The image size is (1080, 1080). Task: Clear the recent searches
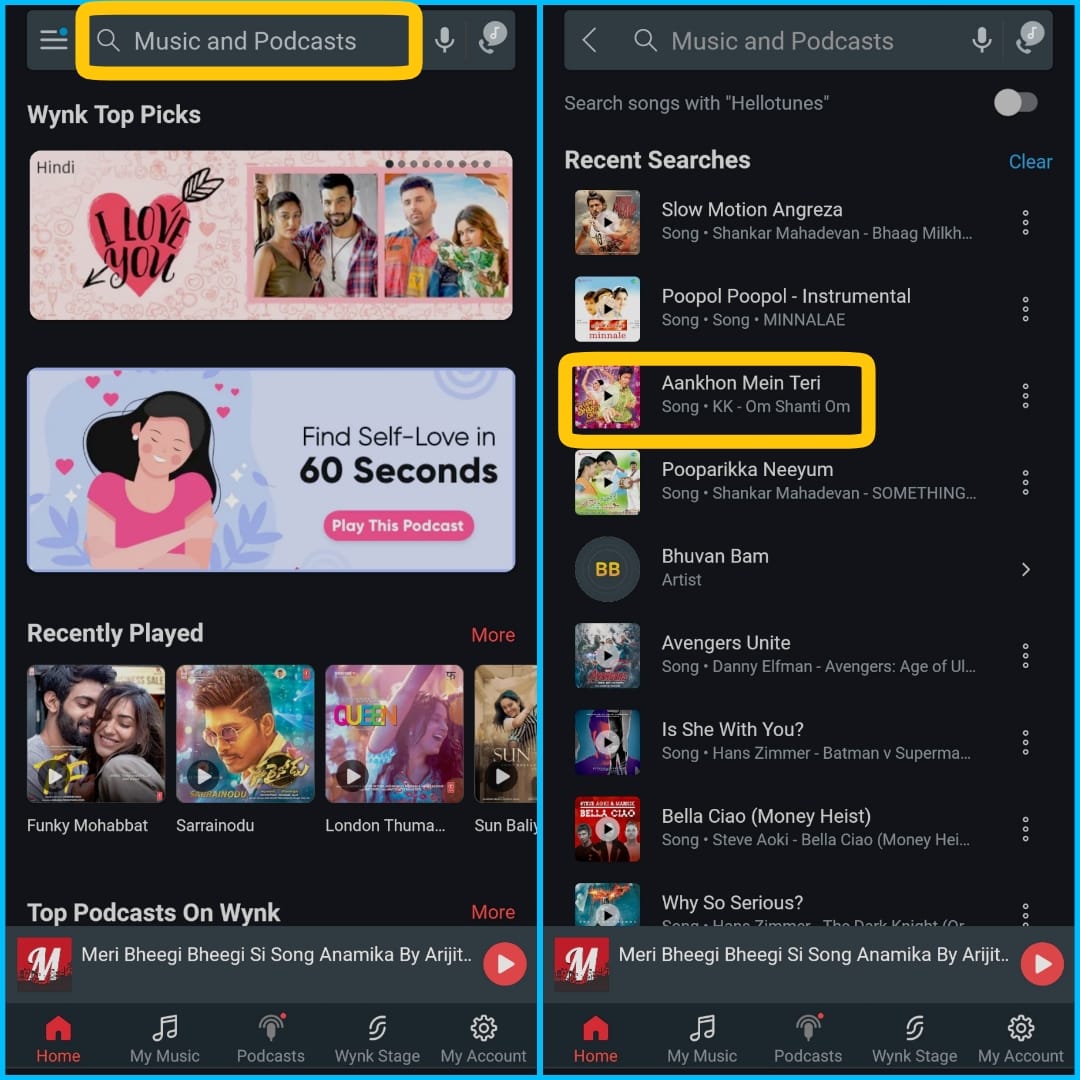[x=1030, y=161]
